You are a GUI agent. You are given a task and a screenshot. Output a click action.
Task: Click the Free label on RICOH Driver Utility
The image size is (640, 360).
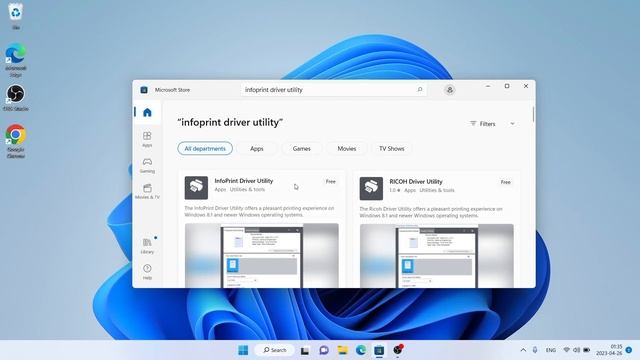505,182
